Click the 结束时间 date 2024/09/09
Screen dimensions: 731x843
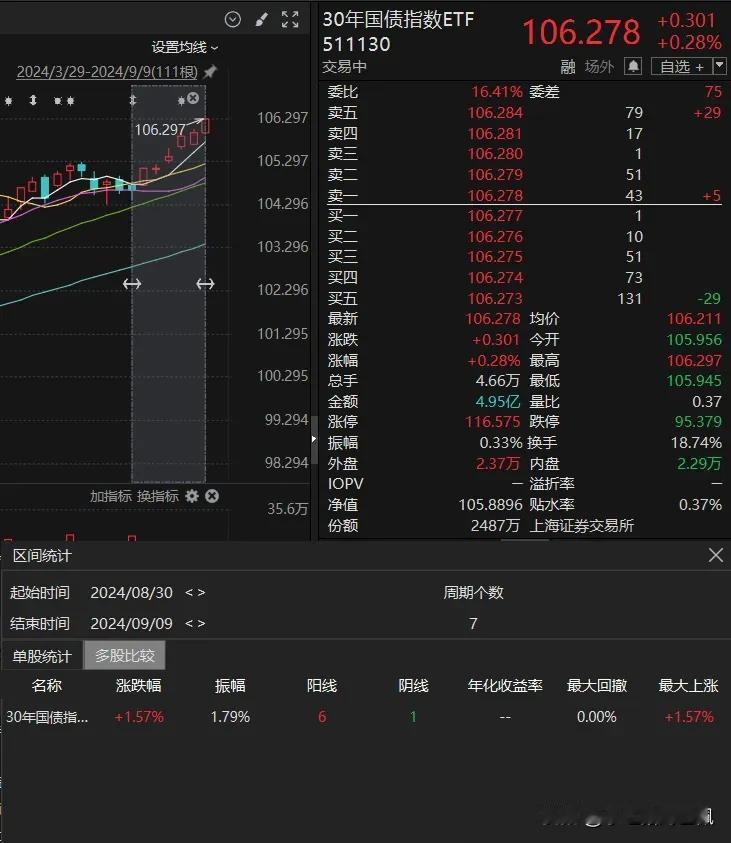132,624
